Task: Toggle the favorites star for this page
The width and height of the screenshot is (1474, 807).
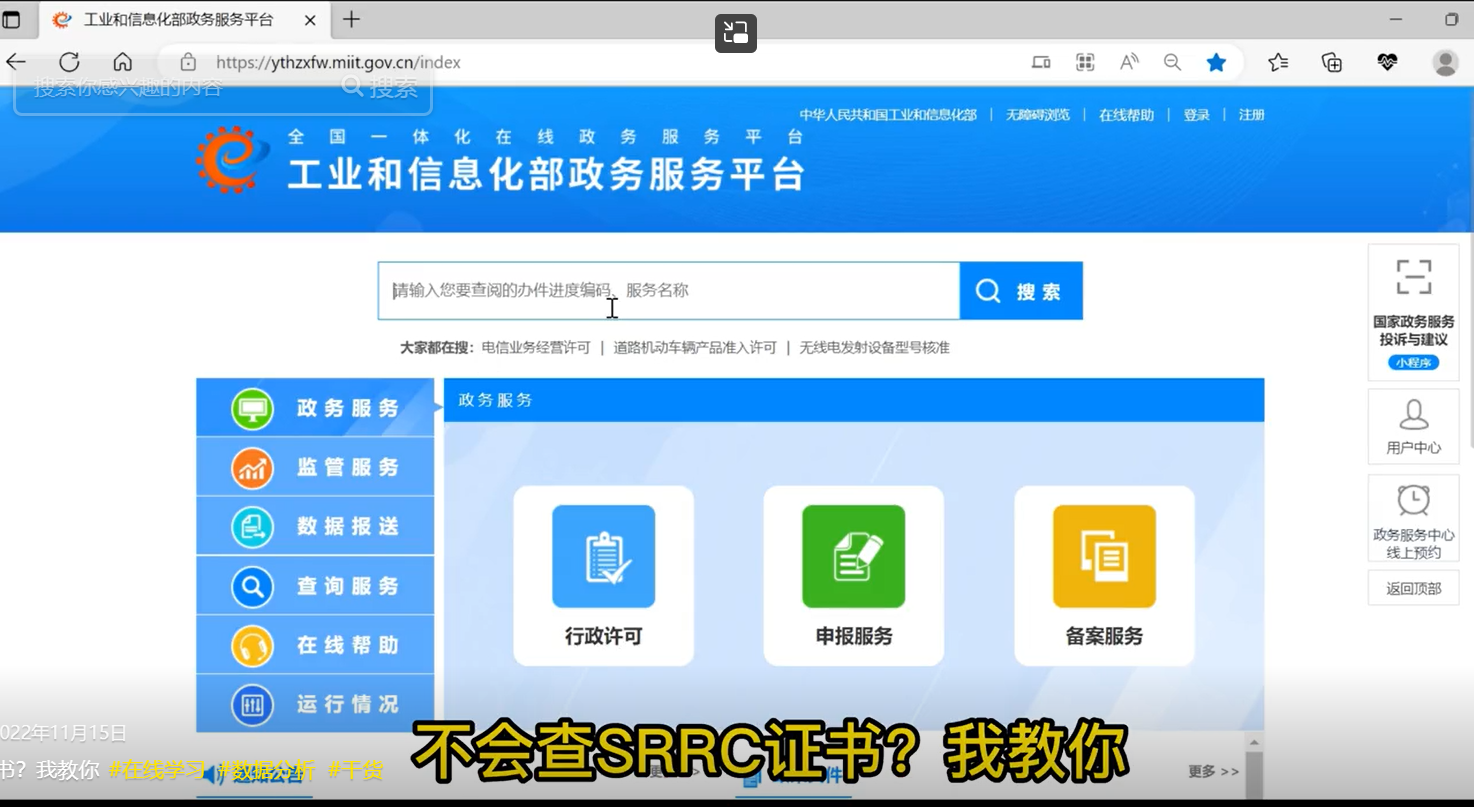Action: point(1216,62)
